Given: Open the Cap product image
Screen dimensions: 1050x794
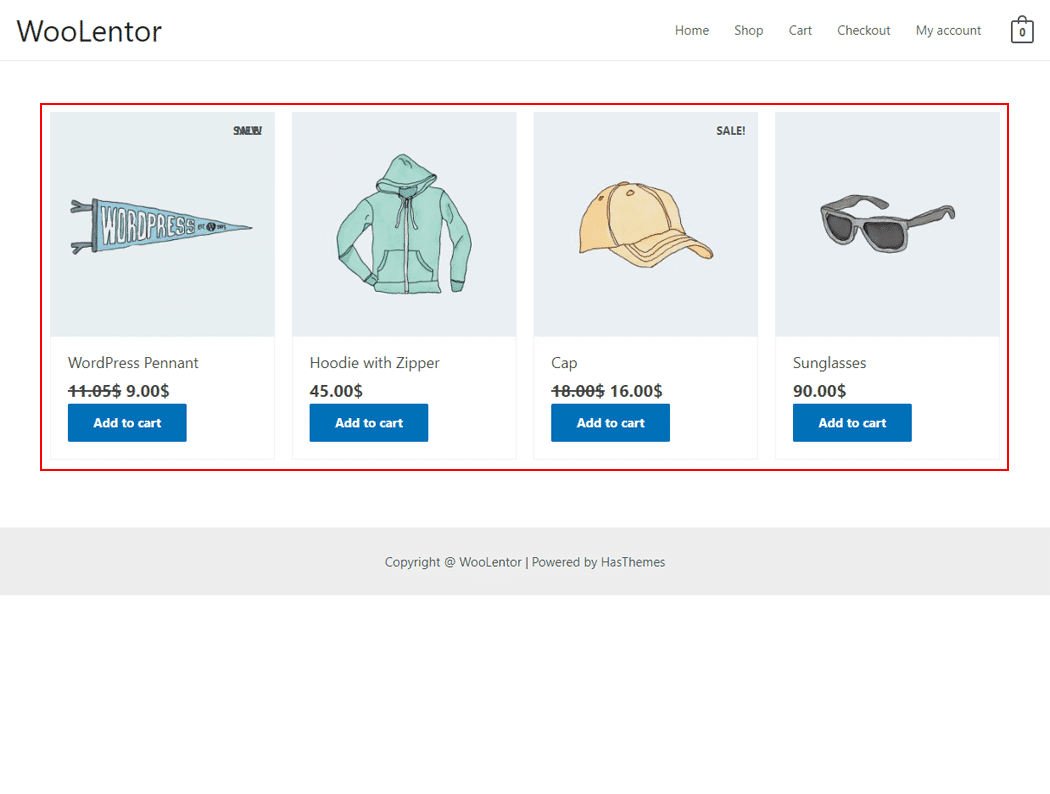Looking at the screenshot, I should pos(645,224).
